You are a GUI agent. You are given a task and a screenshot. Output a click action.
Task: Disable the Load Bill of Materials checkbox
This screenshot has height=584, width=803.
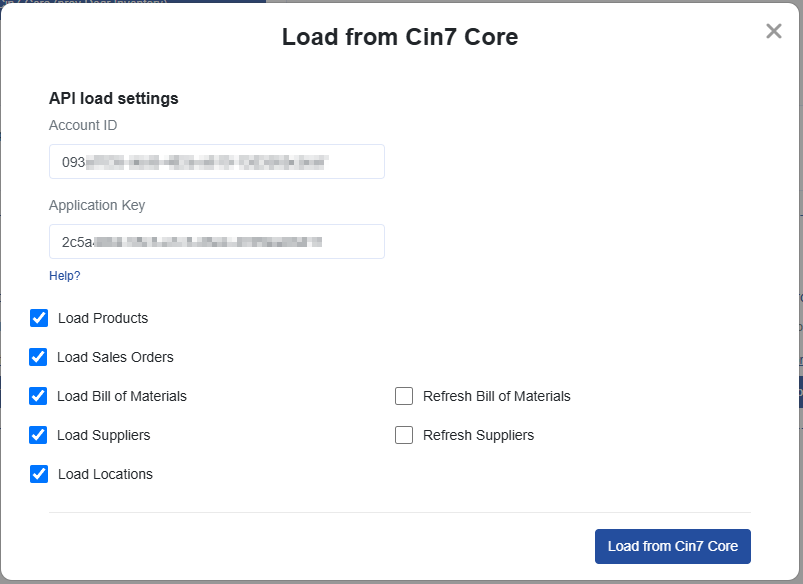(39, 396)
